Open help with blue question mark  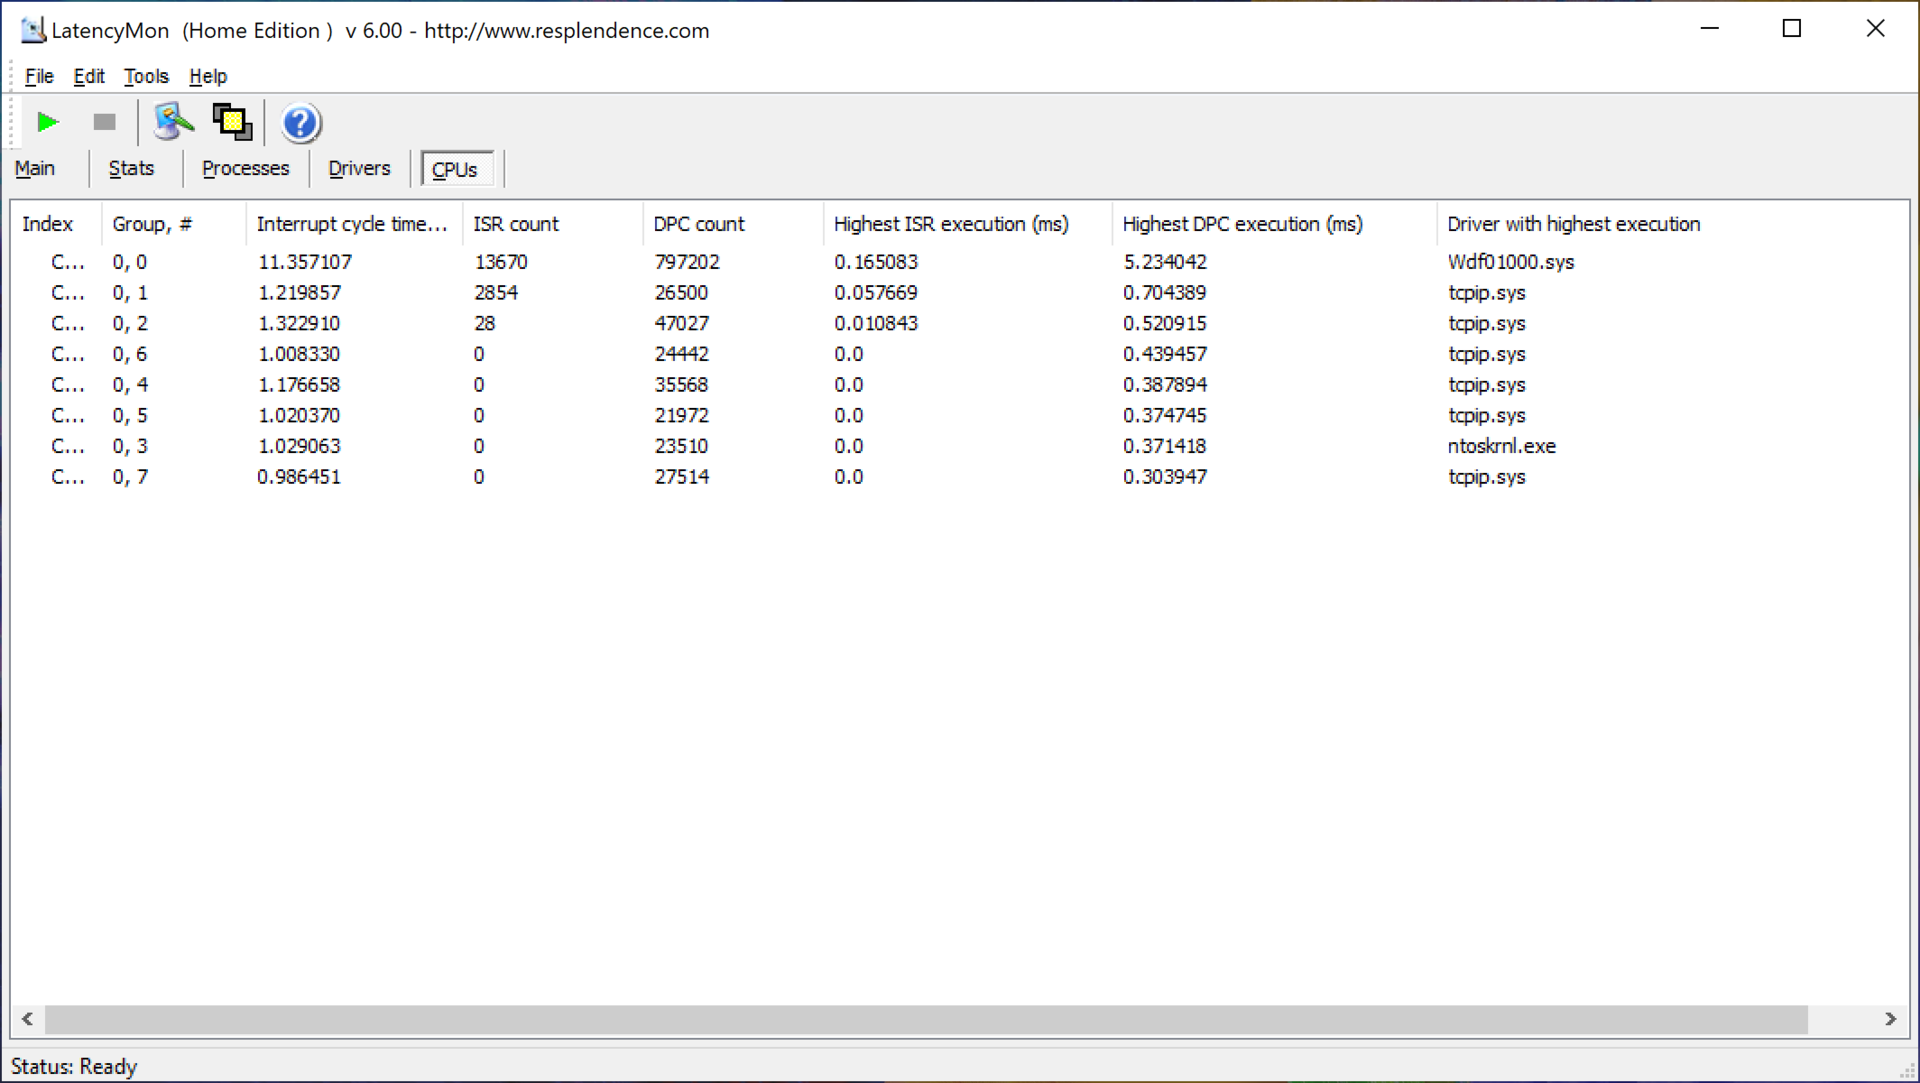tap(300, 123)
